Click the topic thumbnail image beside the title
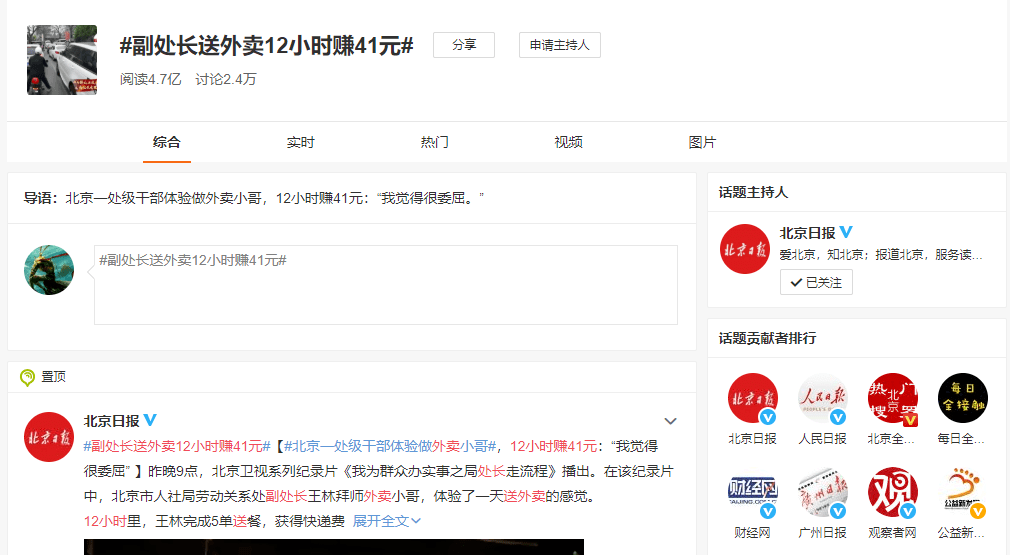The height and width of the screenshot is (555, 1010). tap(61, 60)
